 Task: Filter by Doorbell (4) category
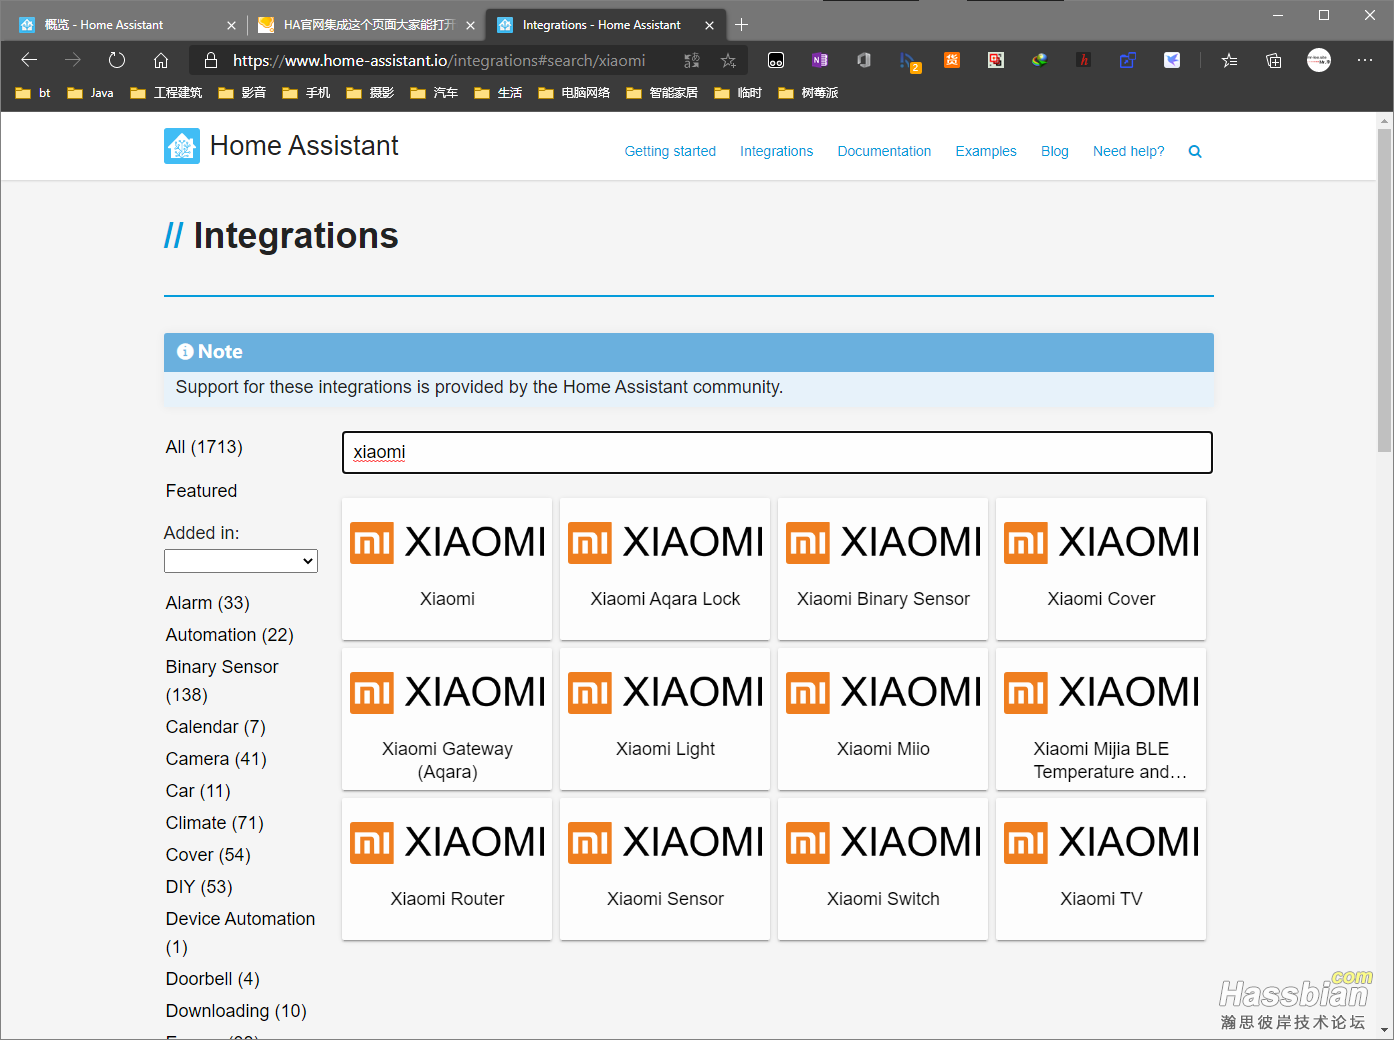pyautogui.click(x=213, y=979)
